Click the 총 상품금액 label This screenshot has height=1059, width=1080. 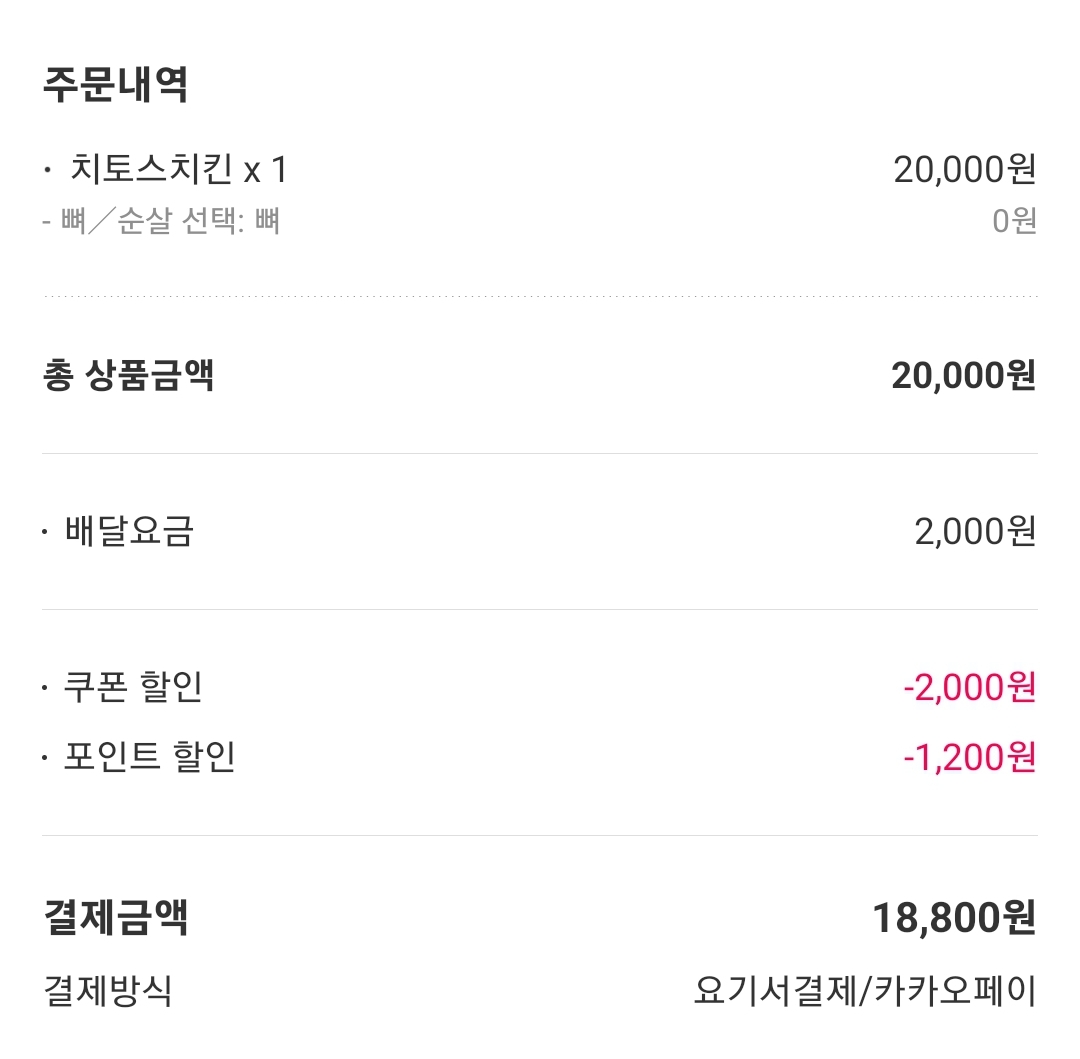coord(128,376)
